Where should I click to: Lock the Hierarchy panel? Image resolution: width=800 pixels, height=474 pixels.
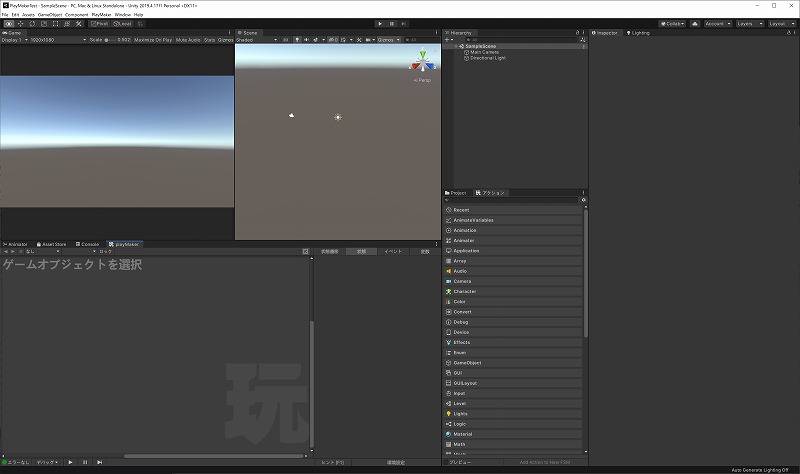click(578, 33)
